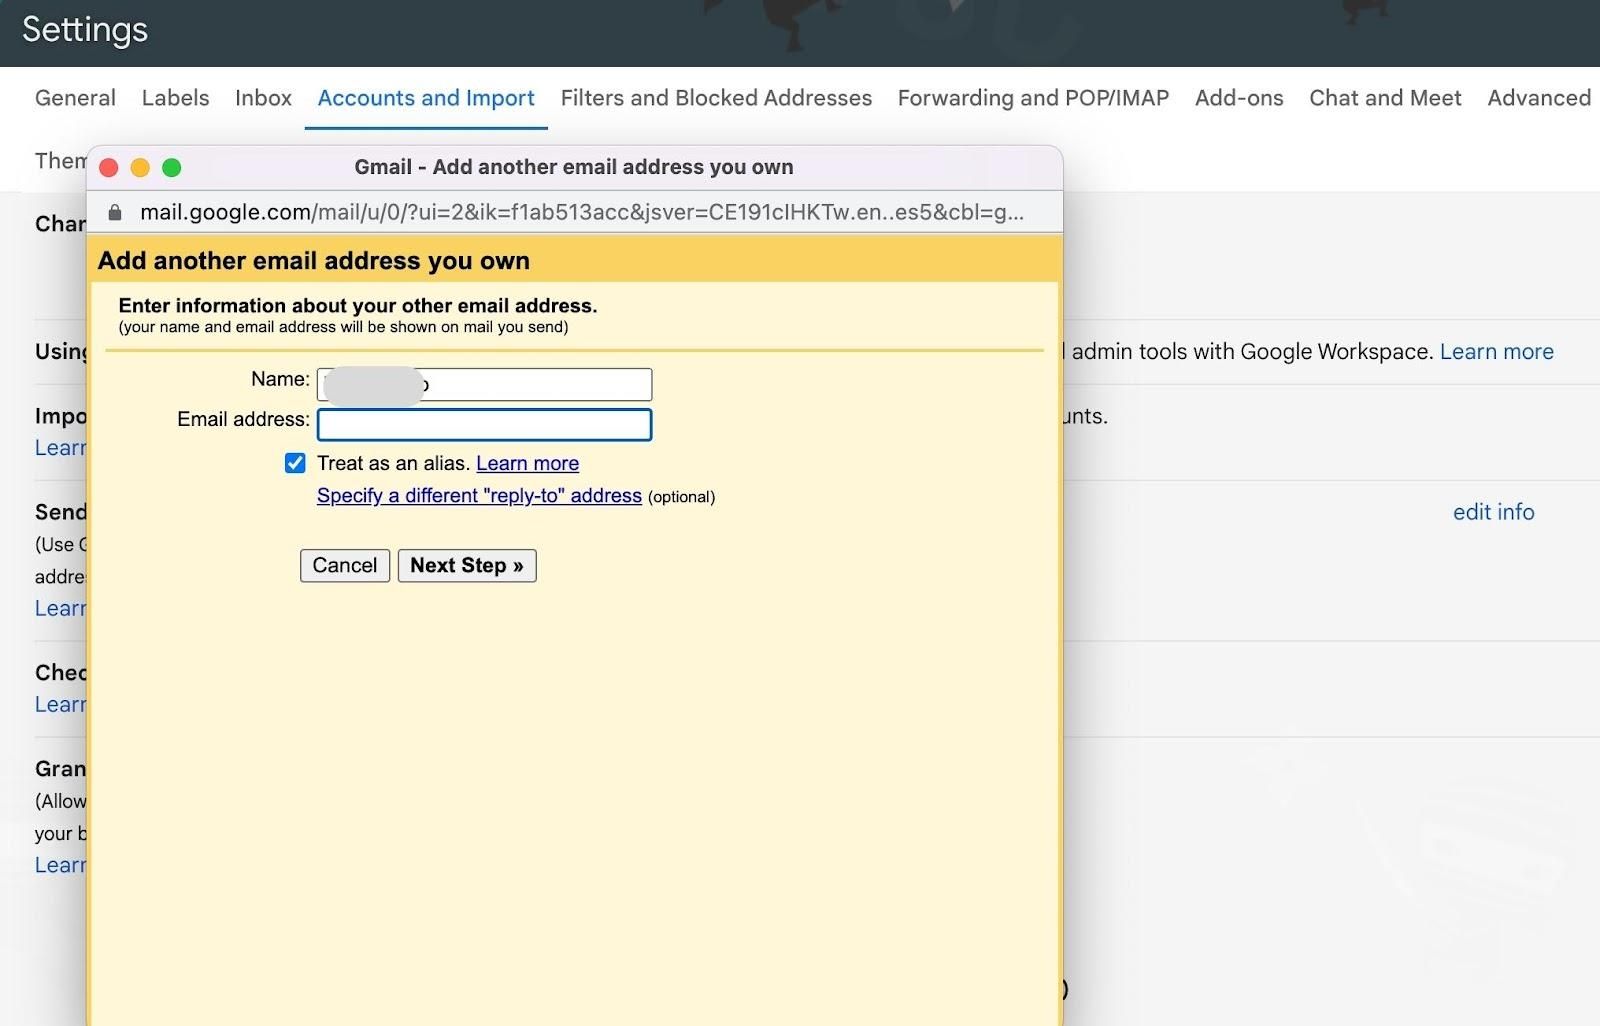Focus the Name input field
Image resolution: width=1600 pixels, height=1026 pixels.
[x=484, y=385]
